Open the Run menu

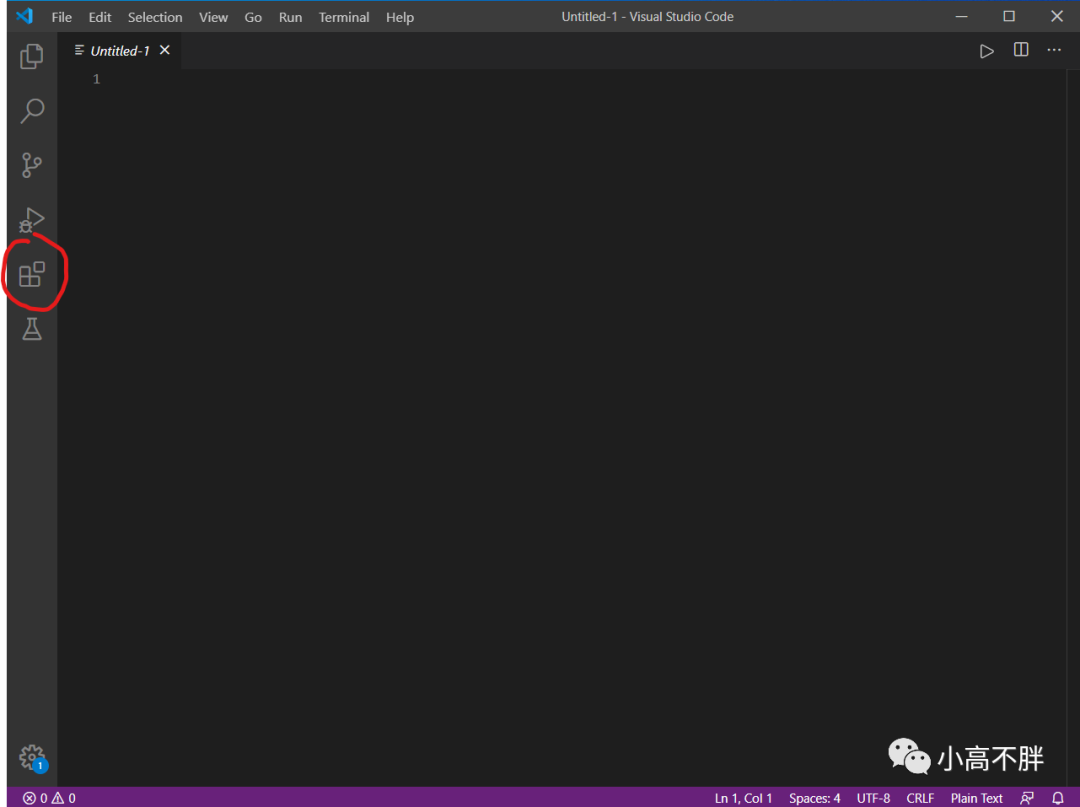[290, 17]
